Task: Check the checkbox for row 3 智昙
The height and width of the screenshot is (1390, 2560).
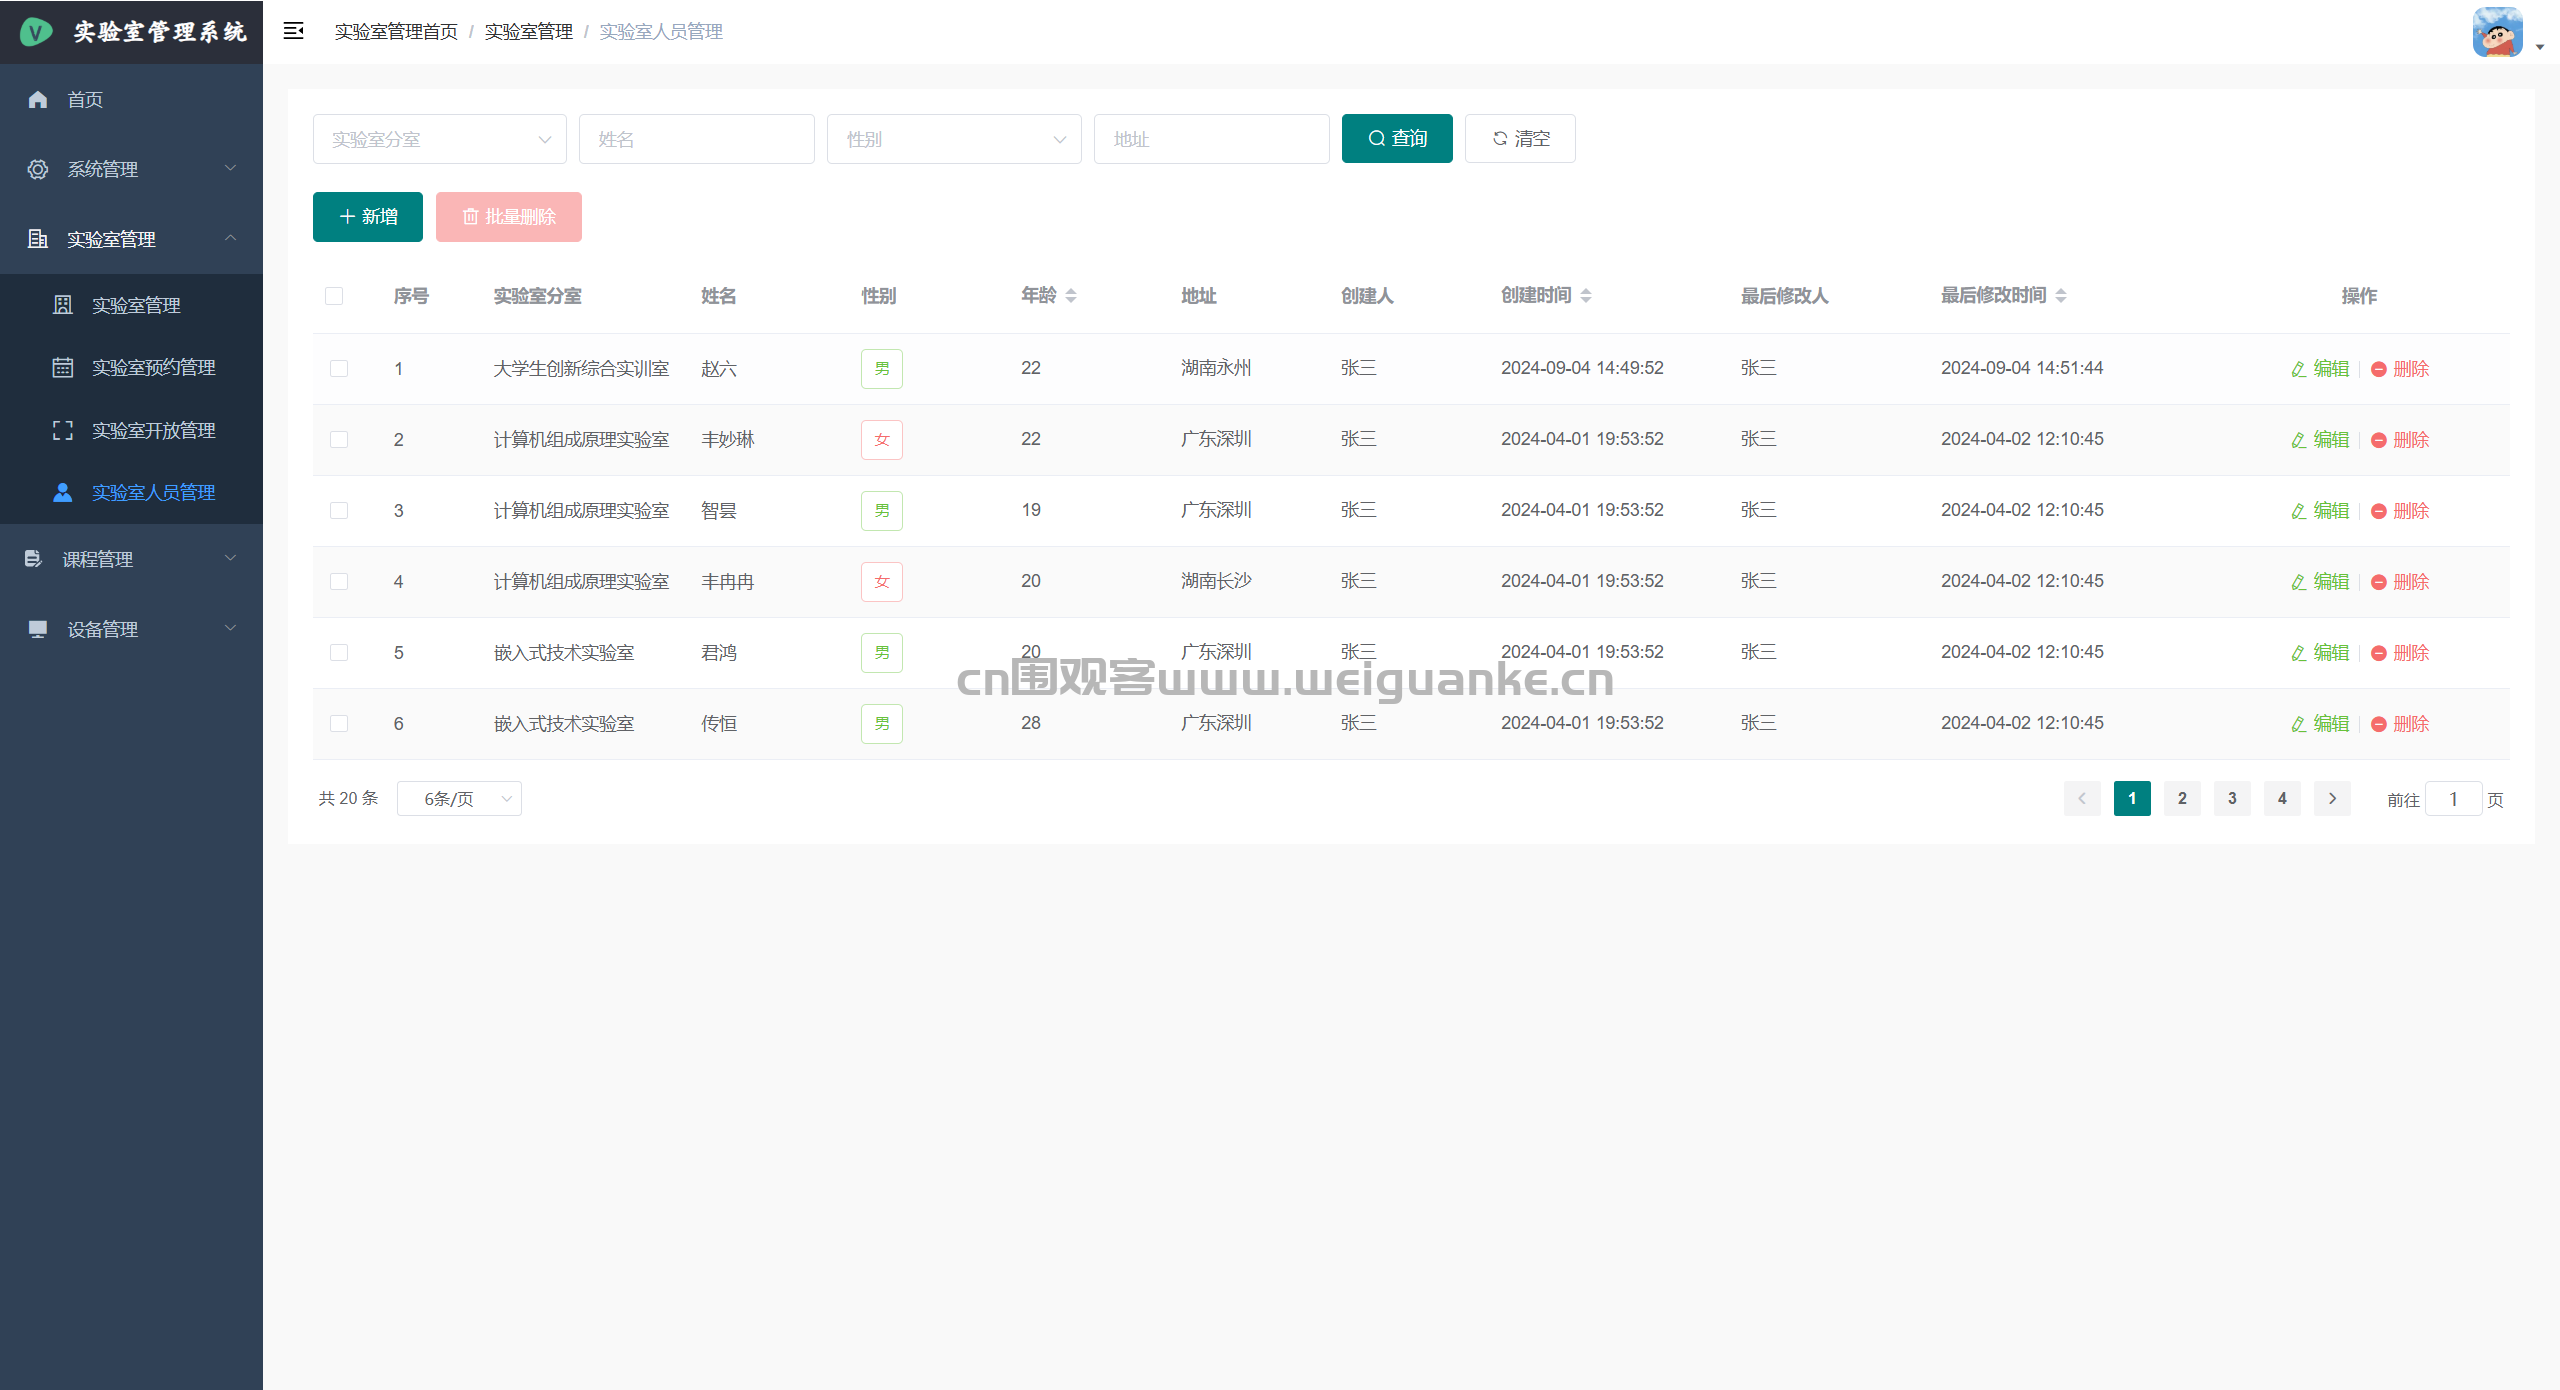Action: [339, 511]
